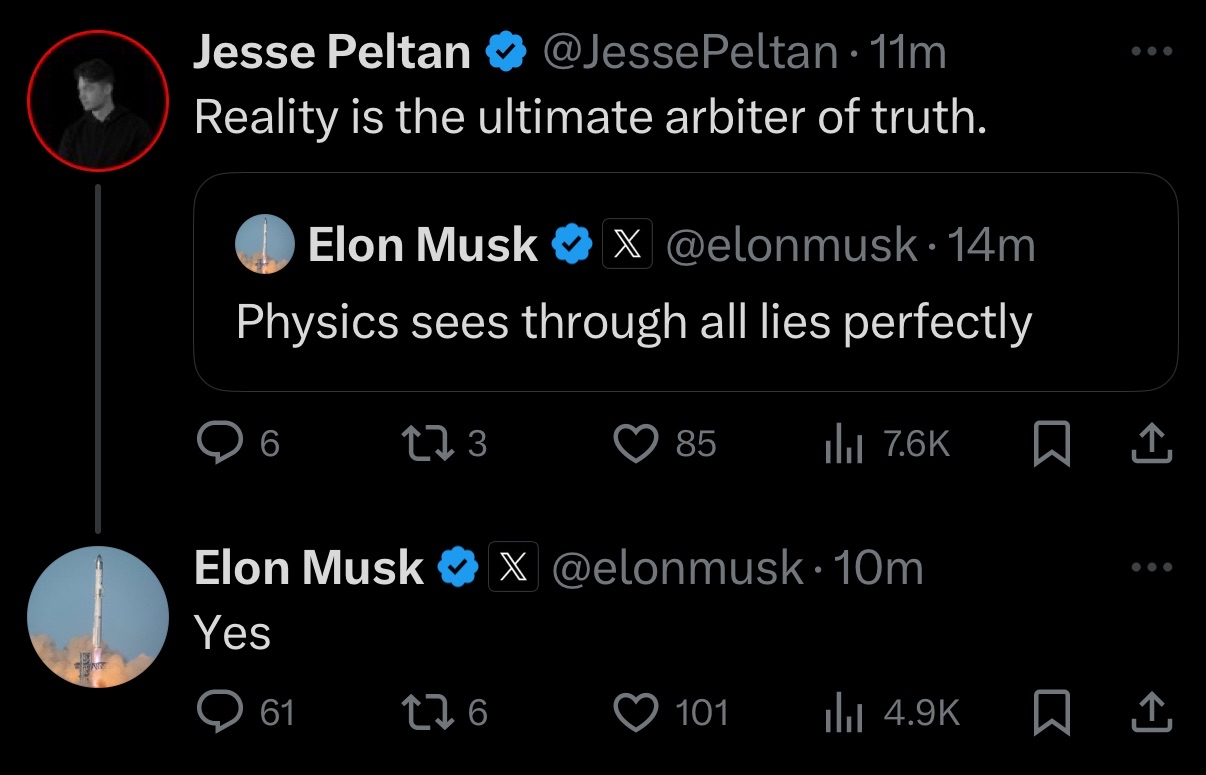Screen dimensions: 1206x775
Task: Open the X affiliate badge beside the reply's Elon Musk name
Action: 514,568
